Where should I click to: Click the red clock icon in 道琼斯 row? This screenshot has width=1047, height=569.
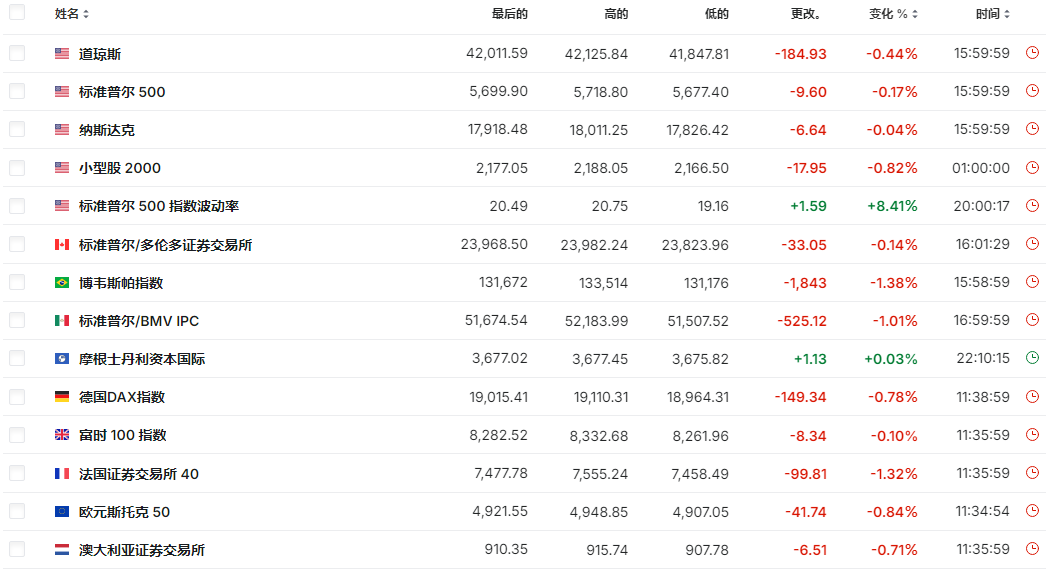(1032, 53)
